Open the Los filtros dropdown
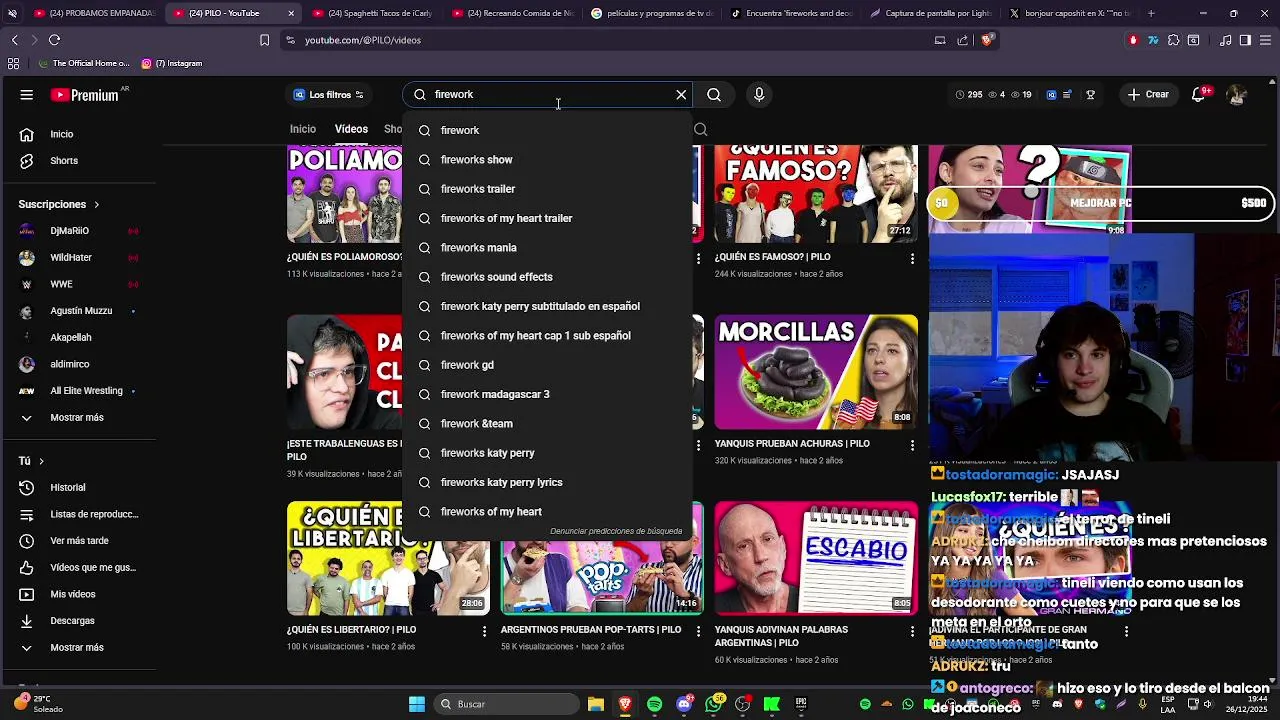The height and width of the screenshot is (720, 1280). coord(328,95)
